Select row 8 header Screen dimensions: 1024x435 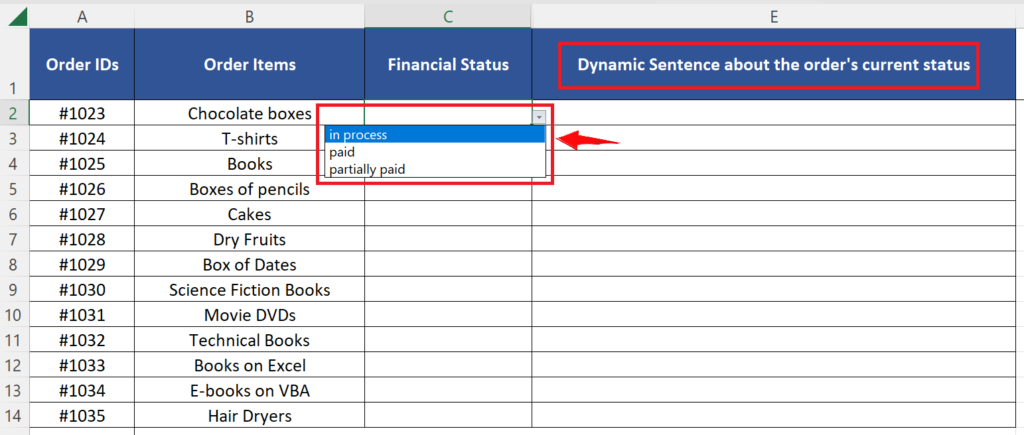tap(14, 265)
